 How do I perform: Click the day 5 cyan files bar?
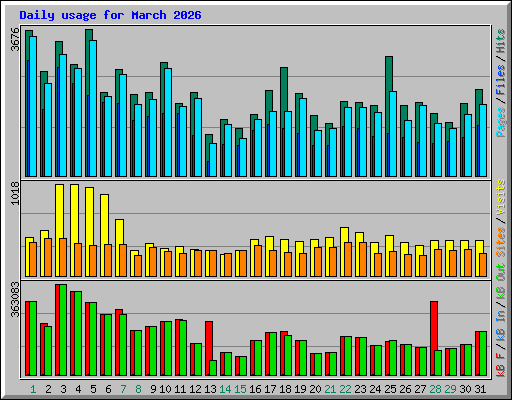pos(93,108)
